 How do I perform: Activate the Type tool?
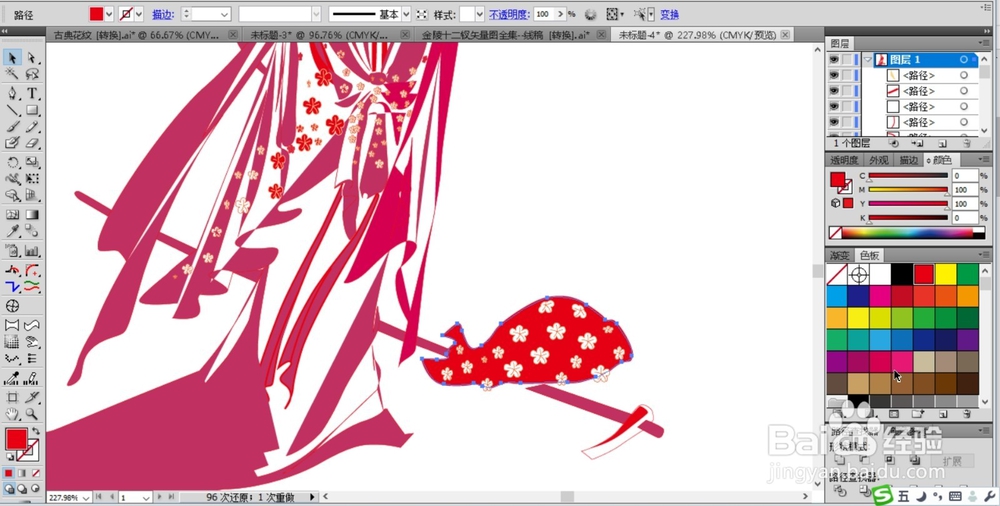(32, 94)
